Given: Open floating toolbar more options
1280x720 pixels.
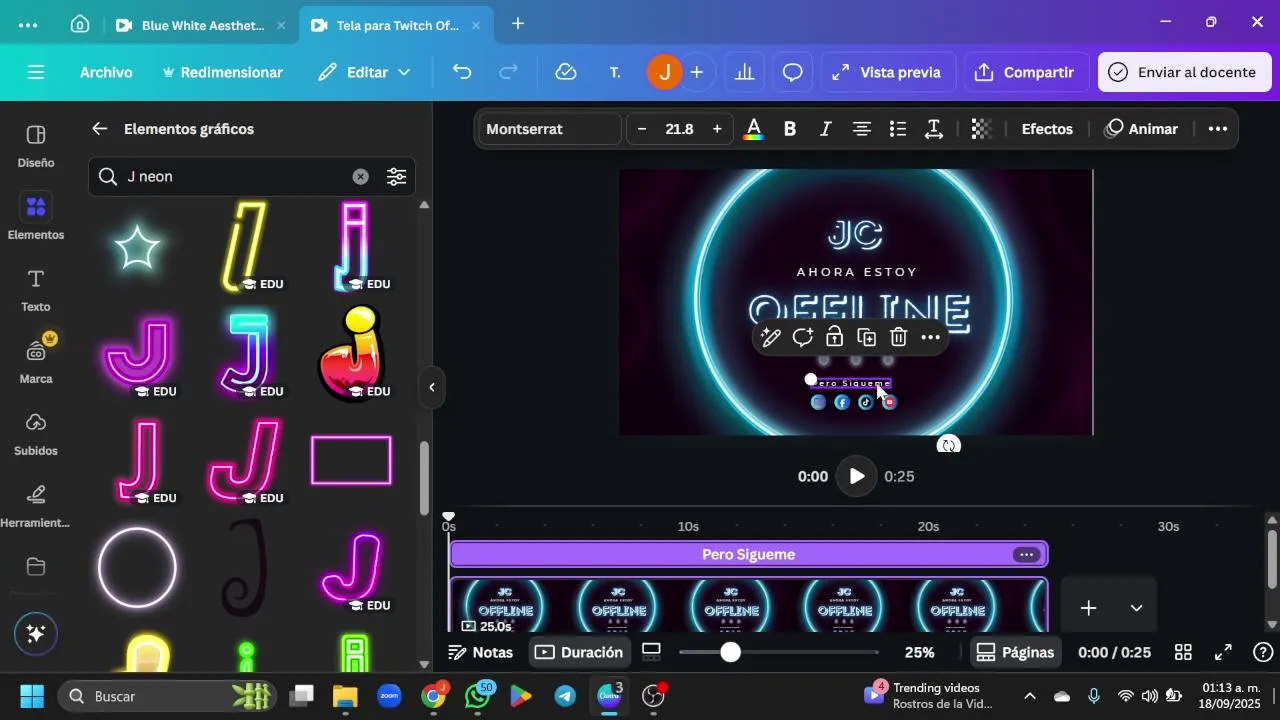Looking at the screenshot, I should 931,337.
